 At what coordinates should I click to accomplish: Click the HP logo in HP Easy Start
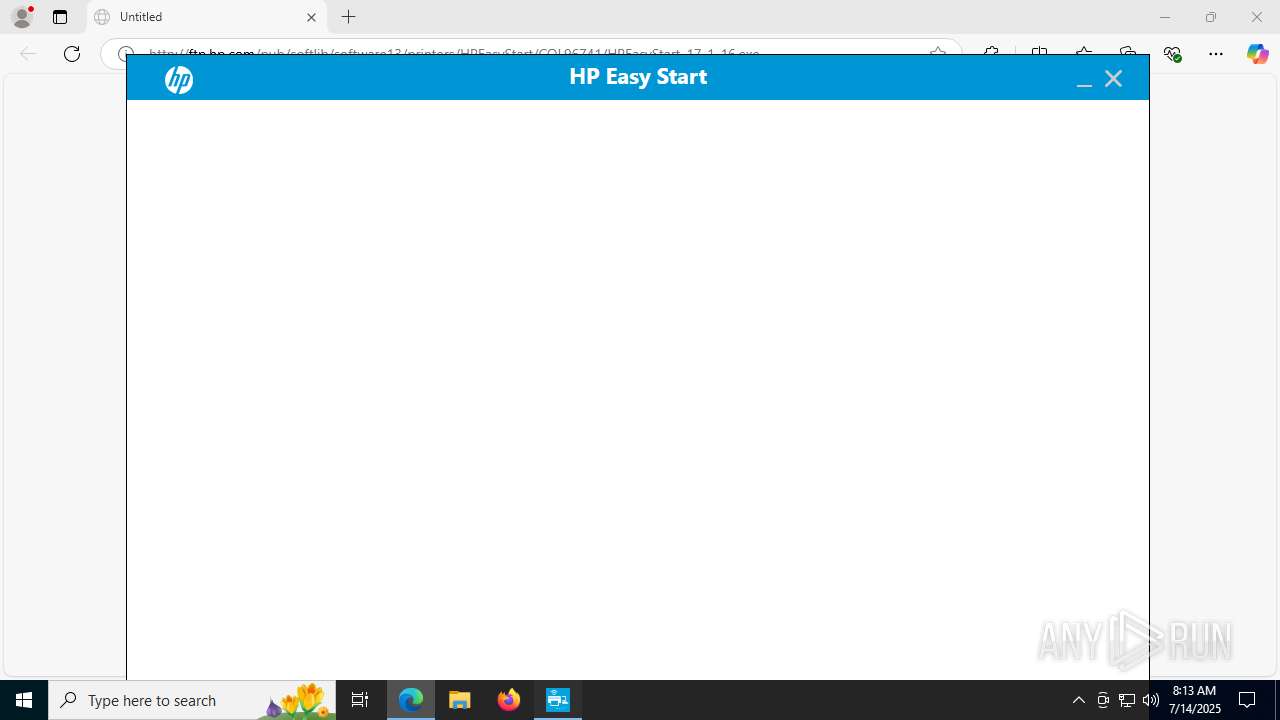coord(179,79)
